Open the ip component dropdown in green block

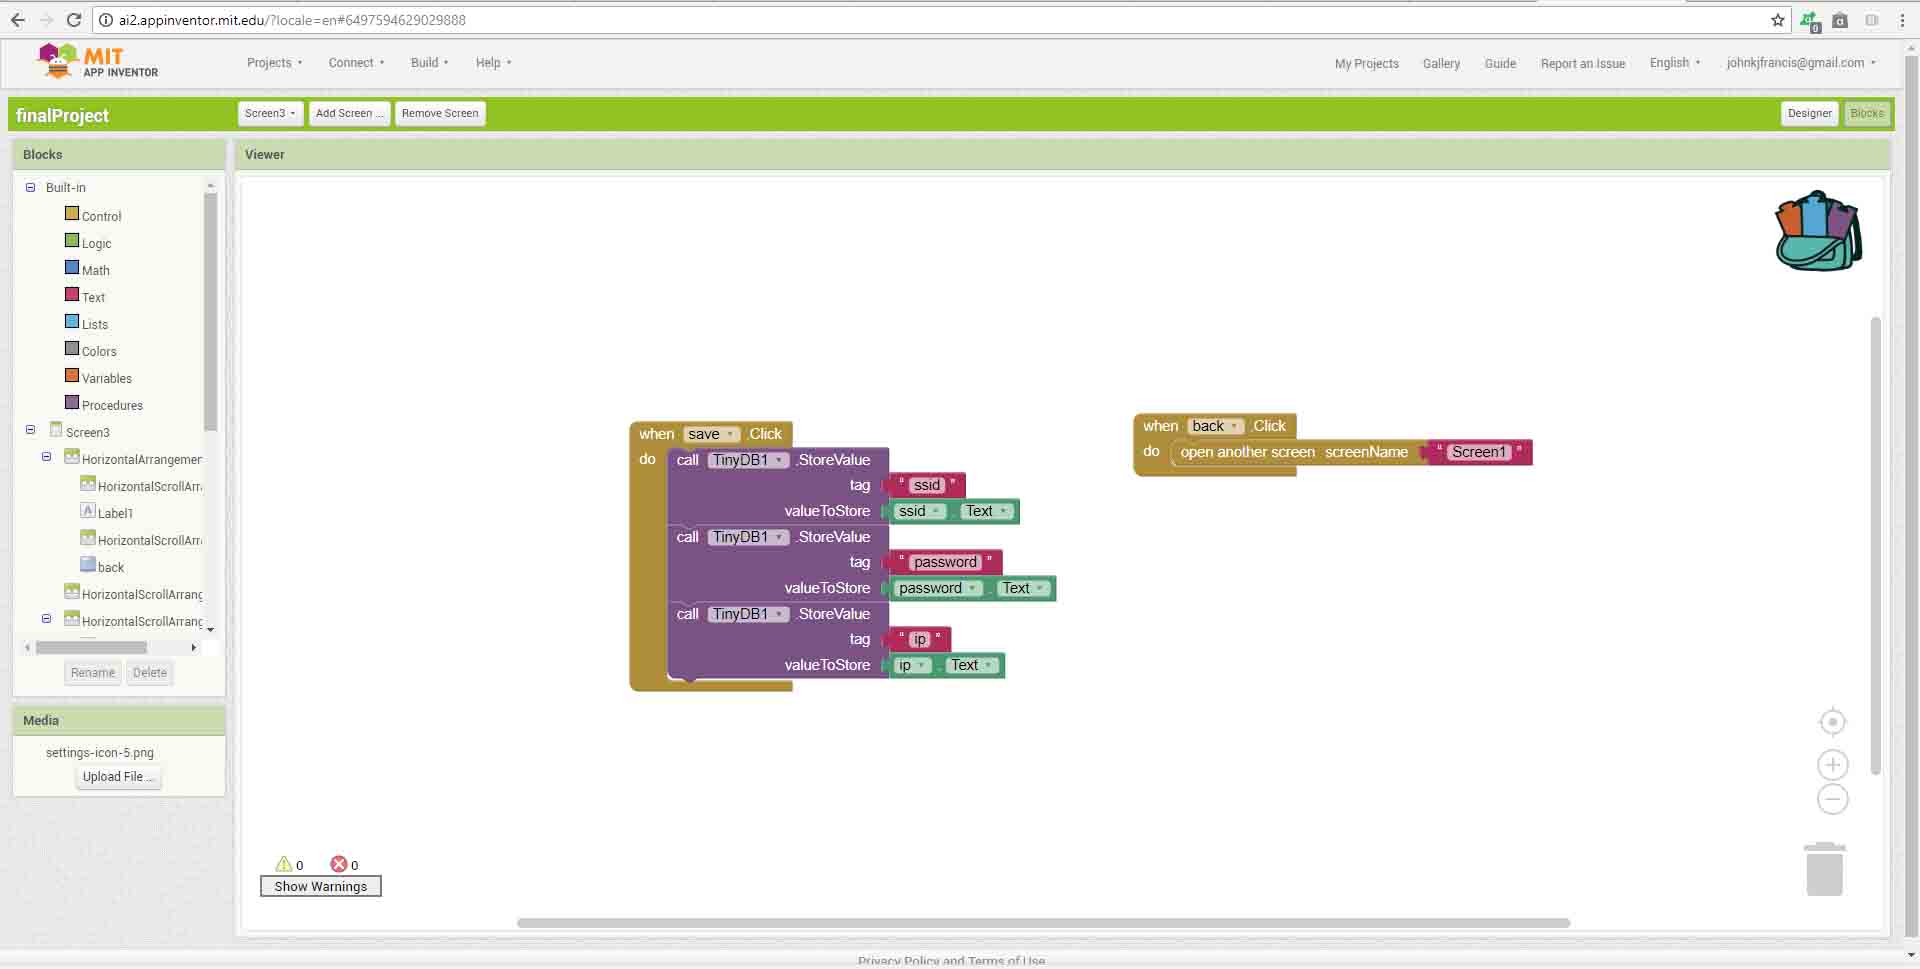click(913, 665)
